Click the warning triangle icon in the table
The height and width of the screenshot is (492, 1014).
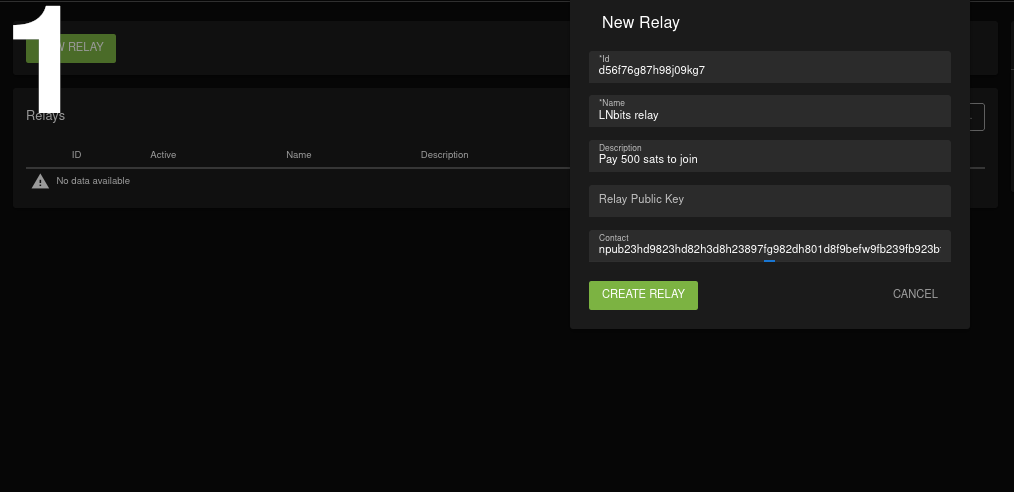click(x=40, y=181)
